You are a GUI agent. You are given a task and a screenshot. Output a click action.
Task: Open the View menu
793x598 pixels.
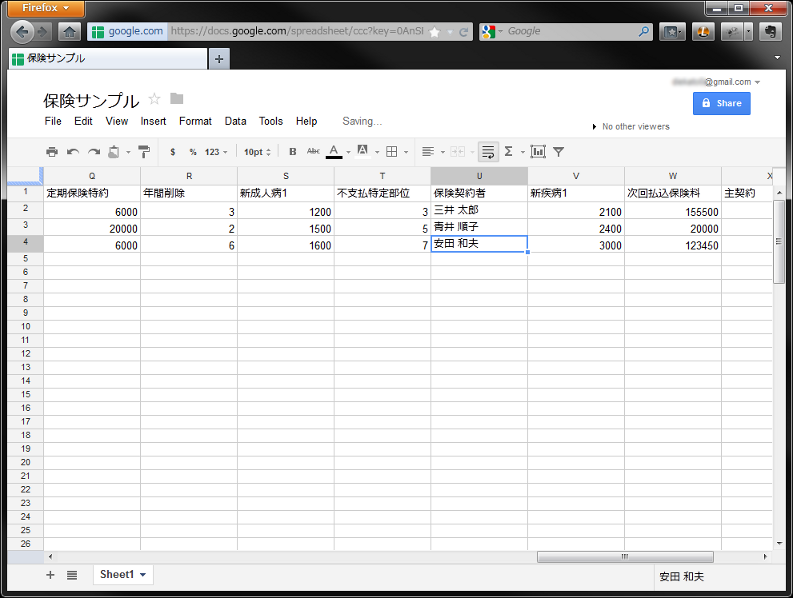point(117,121)
